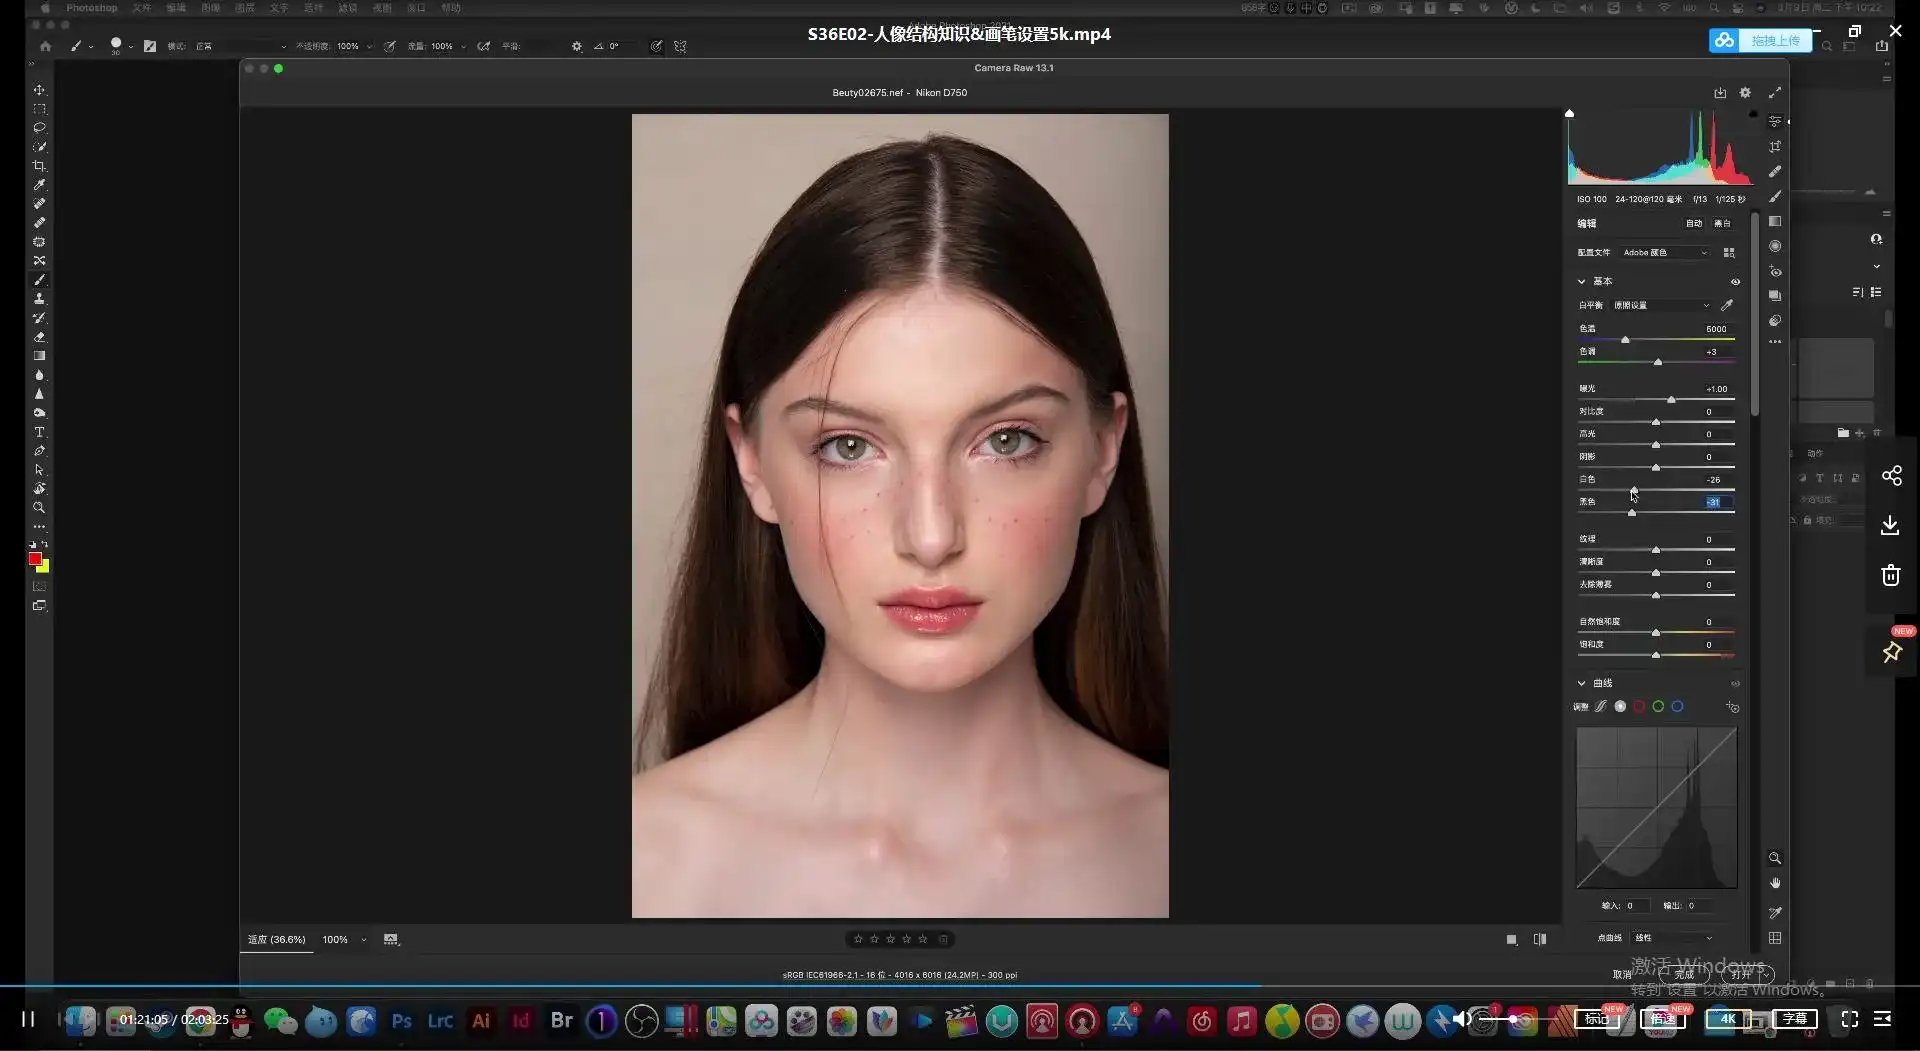Collapse the Curve section

(1582, 683)
